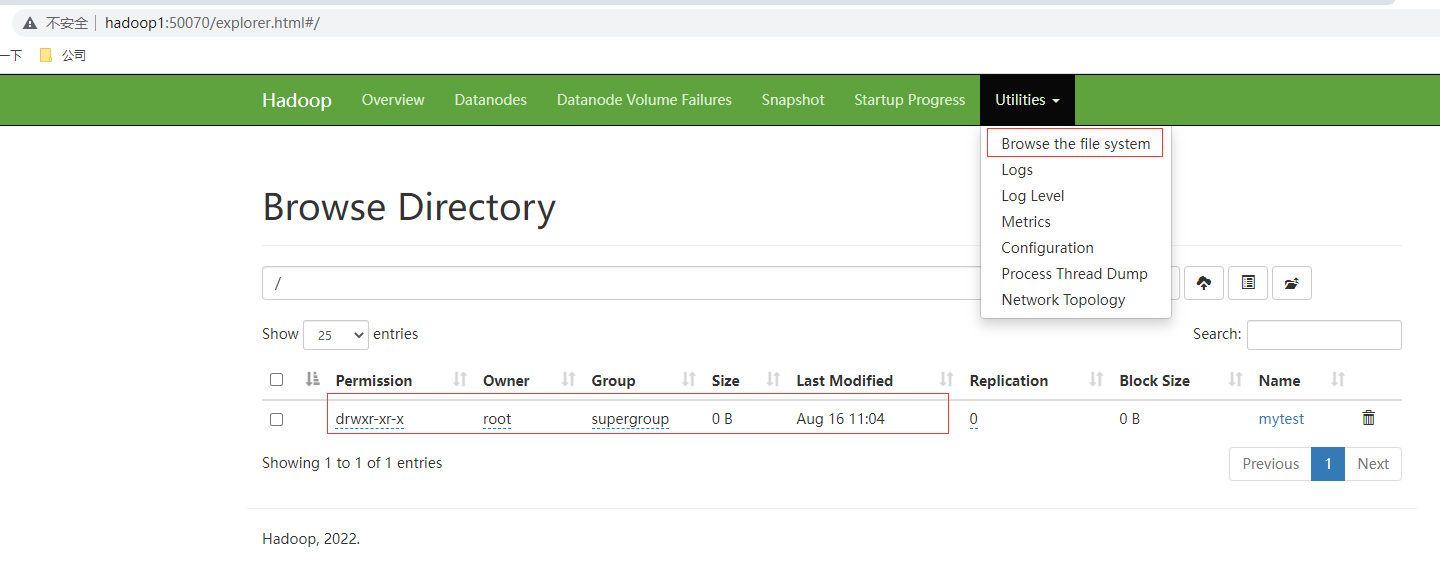Viewport: 1440px width, 579px height.
Task: Click the cloud upload files icon
Action: [1204, 283]
